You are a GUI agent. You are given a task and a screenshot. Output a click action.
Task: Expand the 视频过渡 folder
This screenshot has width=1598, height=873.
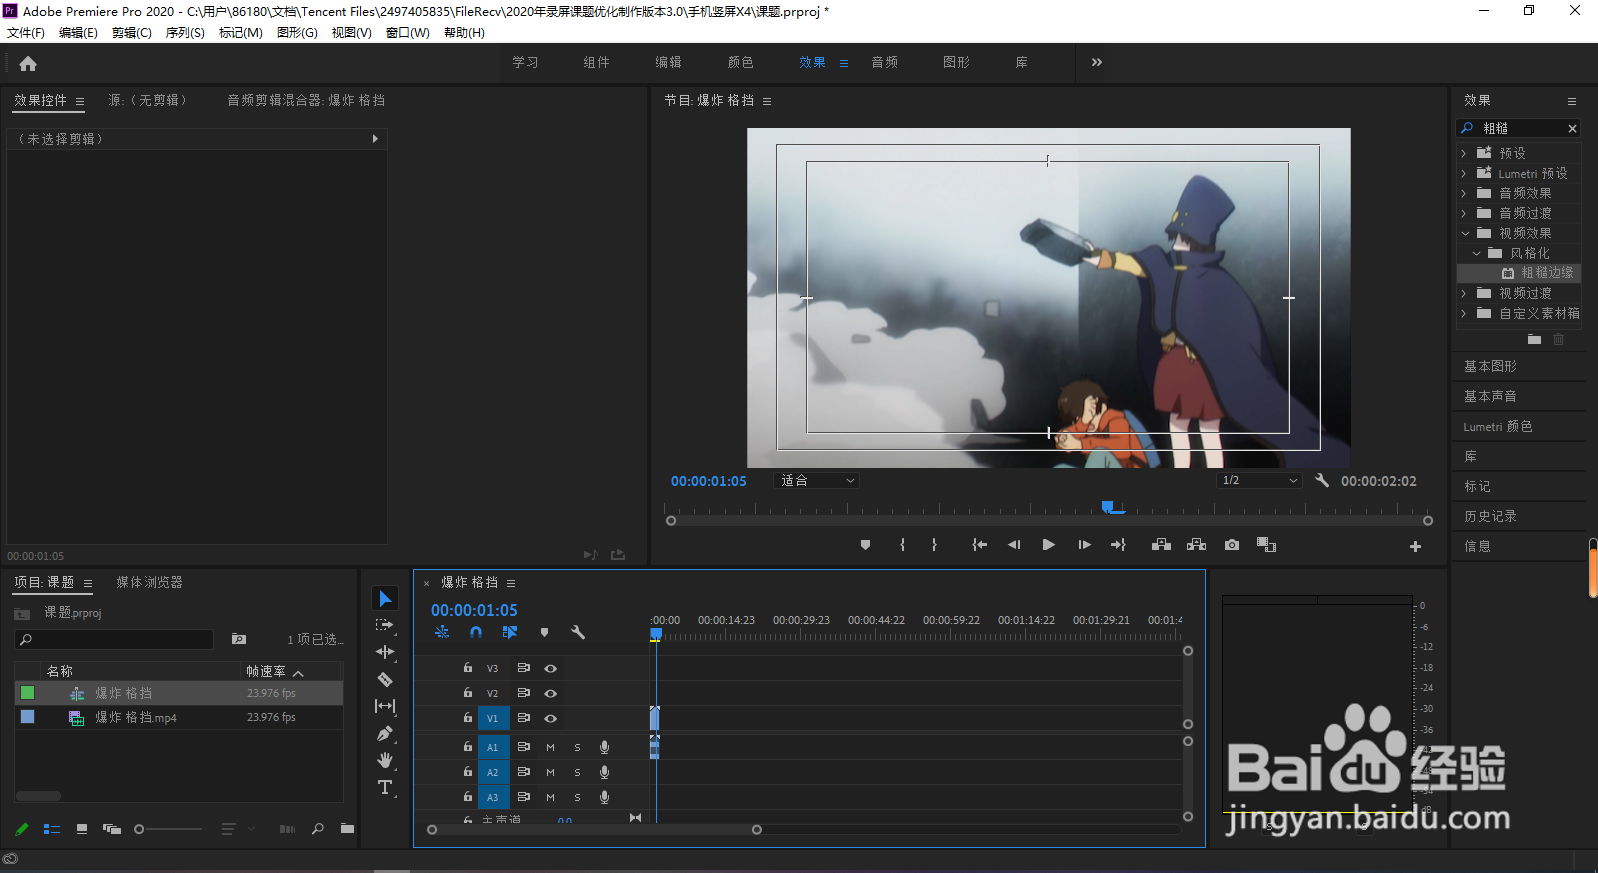coord(1464,293)
